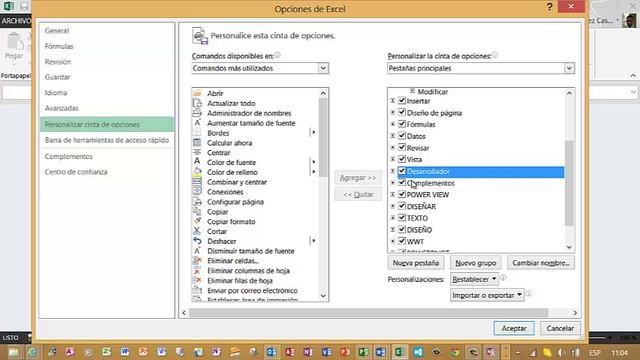
Task: Toggle the POWER VIEW checkbox
Action: (402, 194)
